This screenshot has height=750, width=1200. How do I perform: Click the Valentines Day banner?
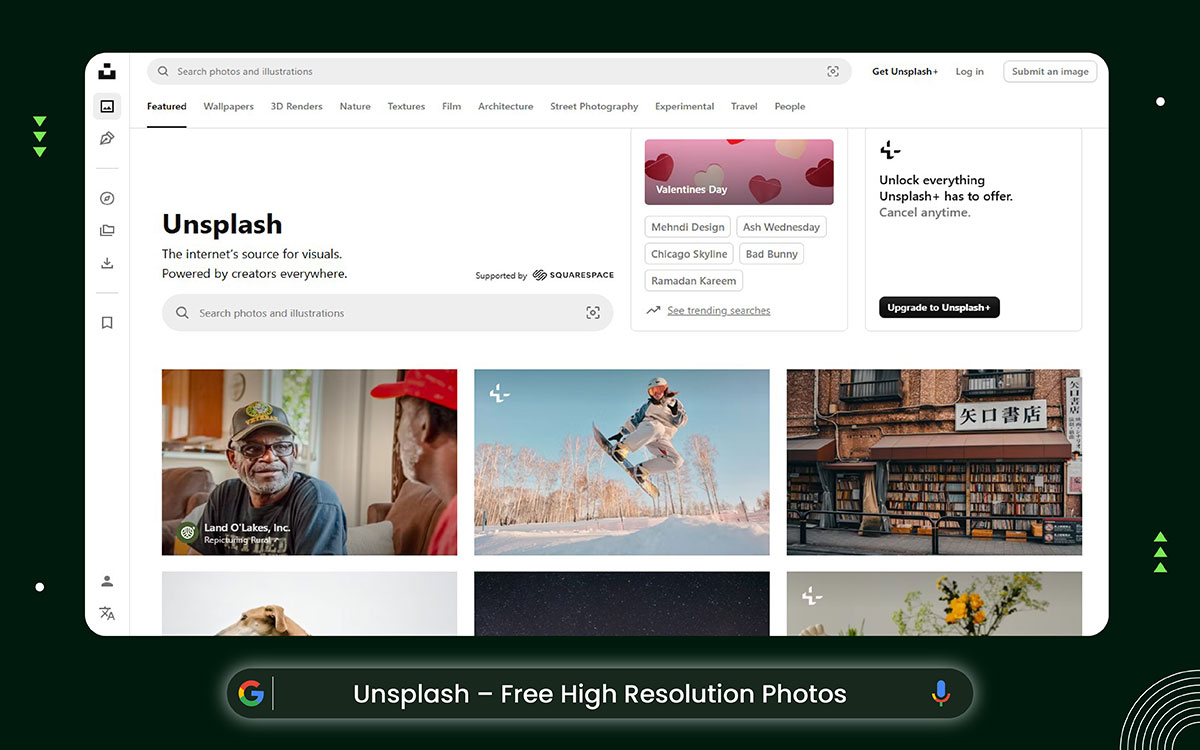click(x=738, y=171)
